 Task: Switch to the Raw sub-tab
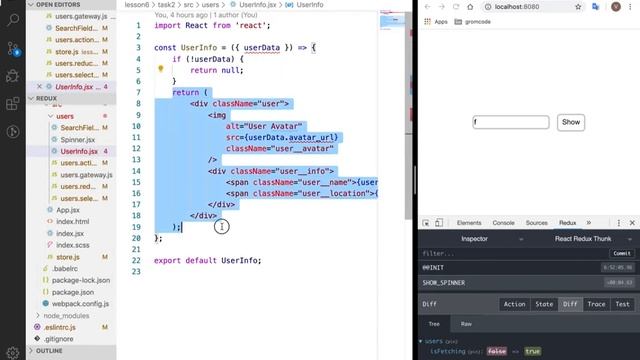tap(466, 324)
